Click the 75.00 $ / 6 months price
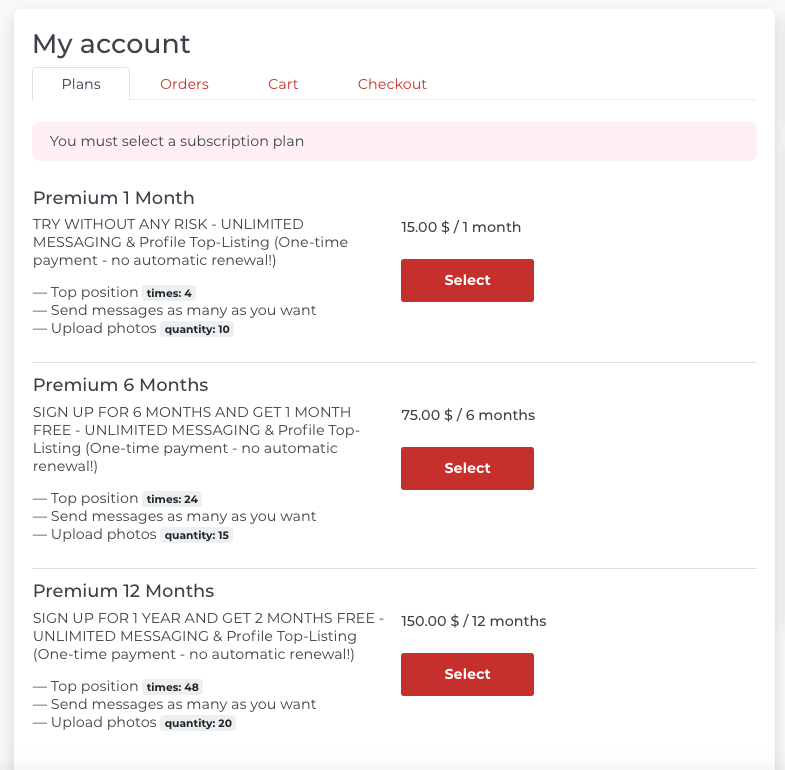Screen dimensions: 785x770 click(468, 415)
